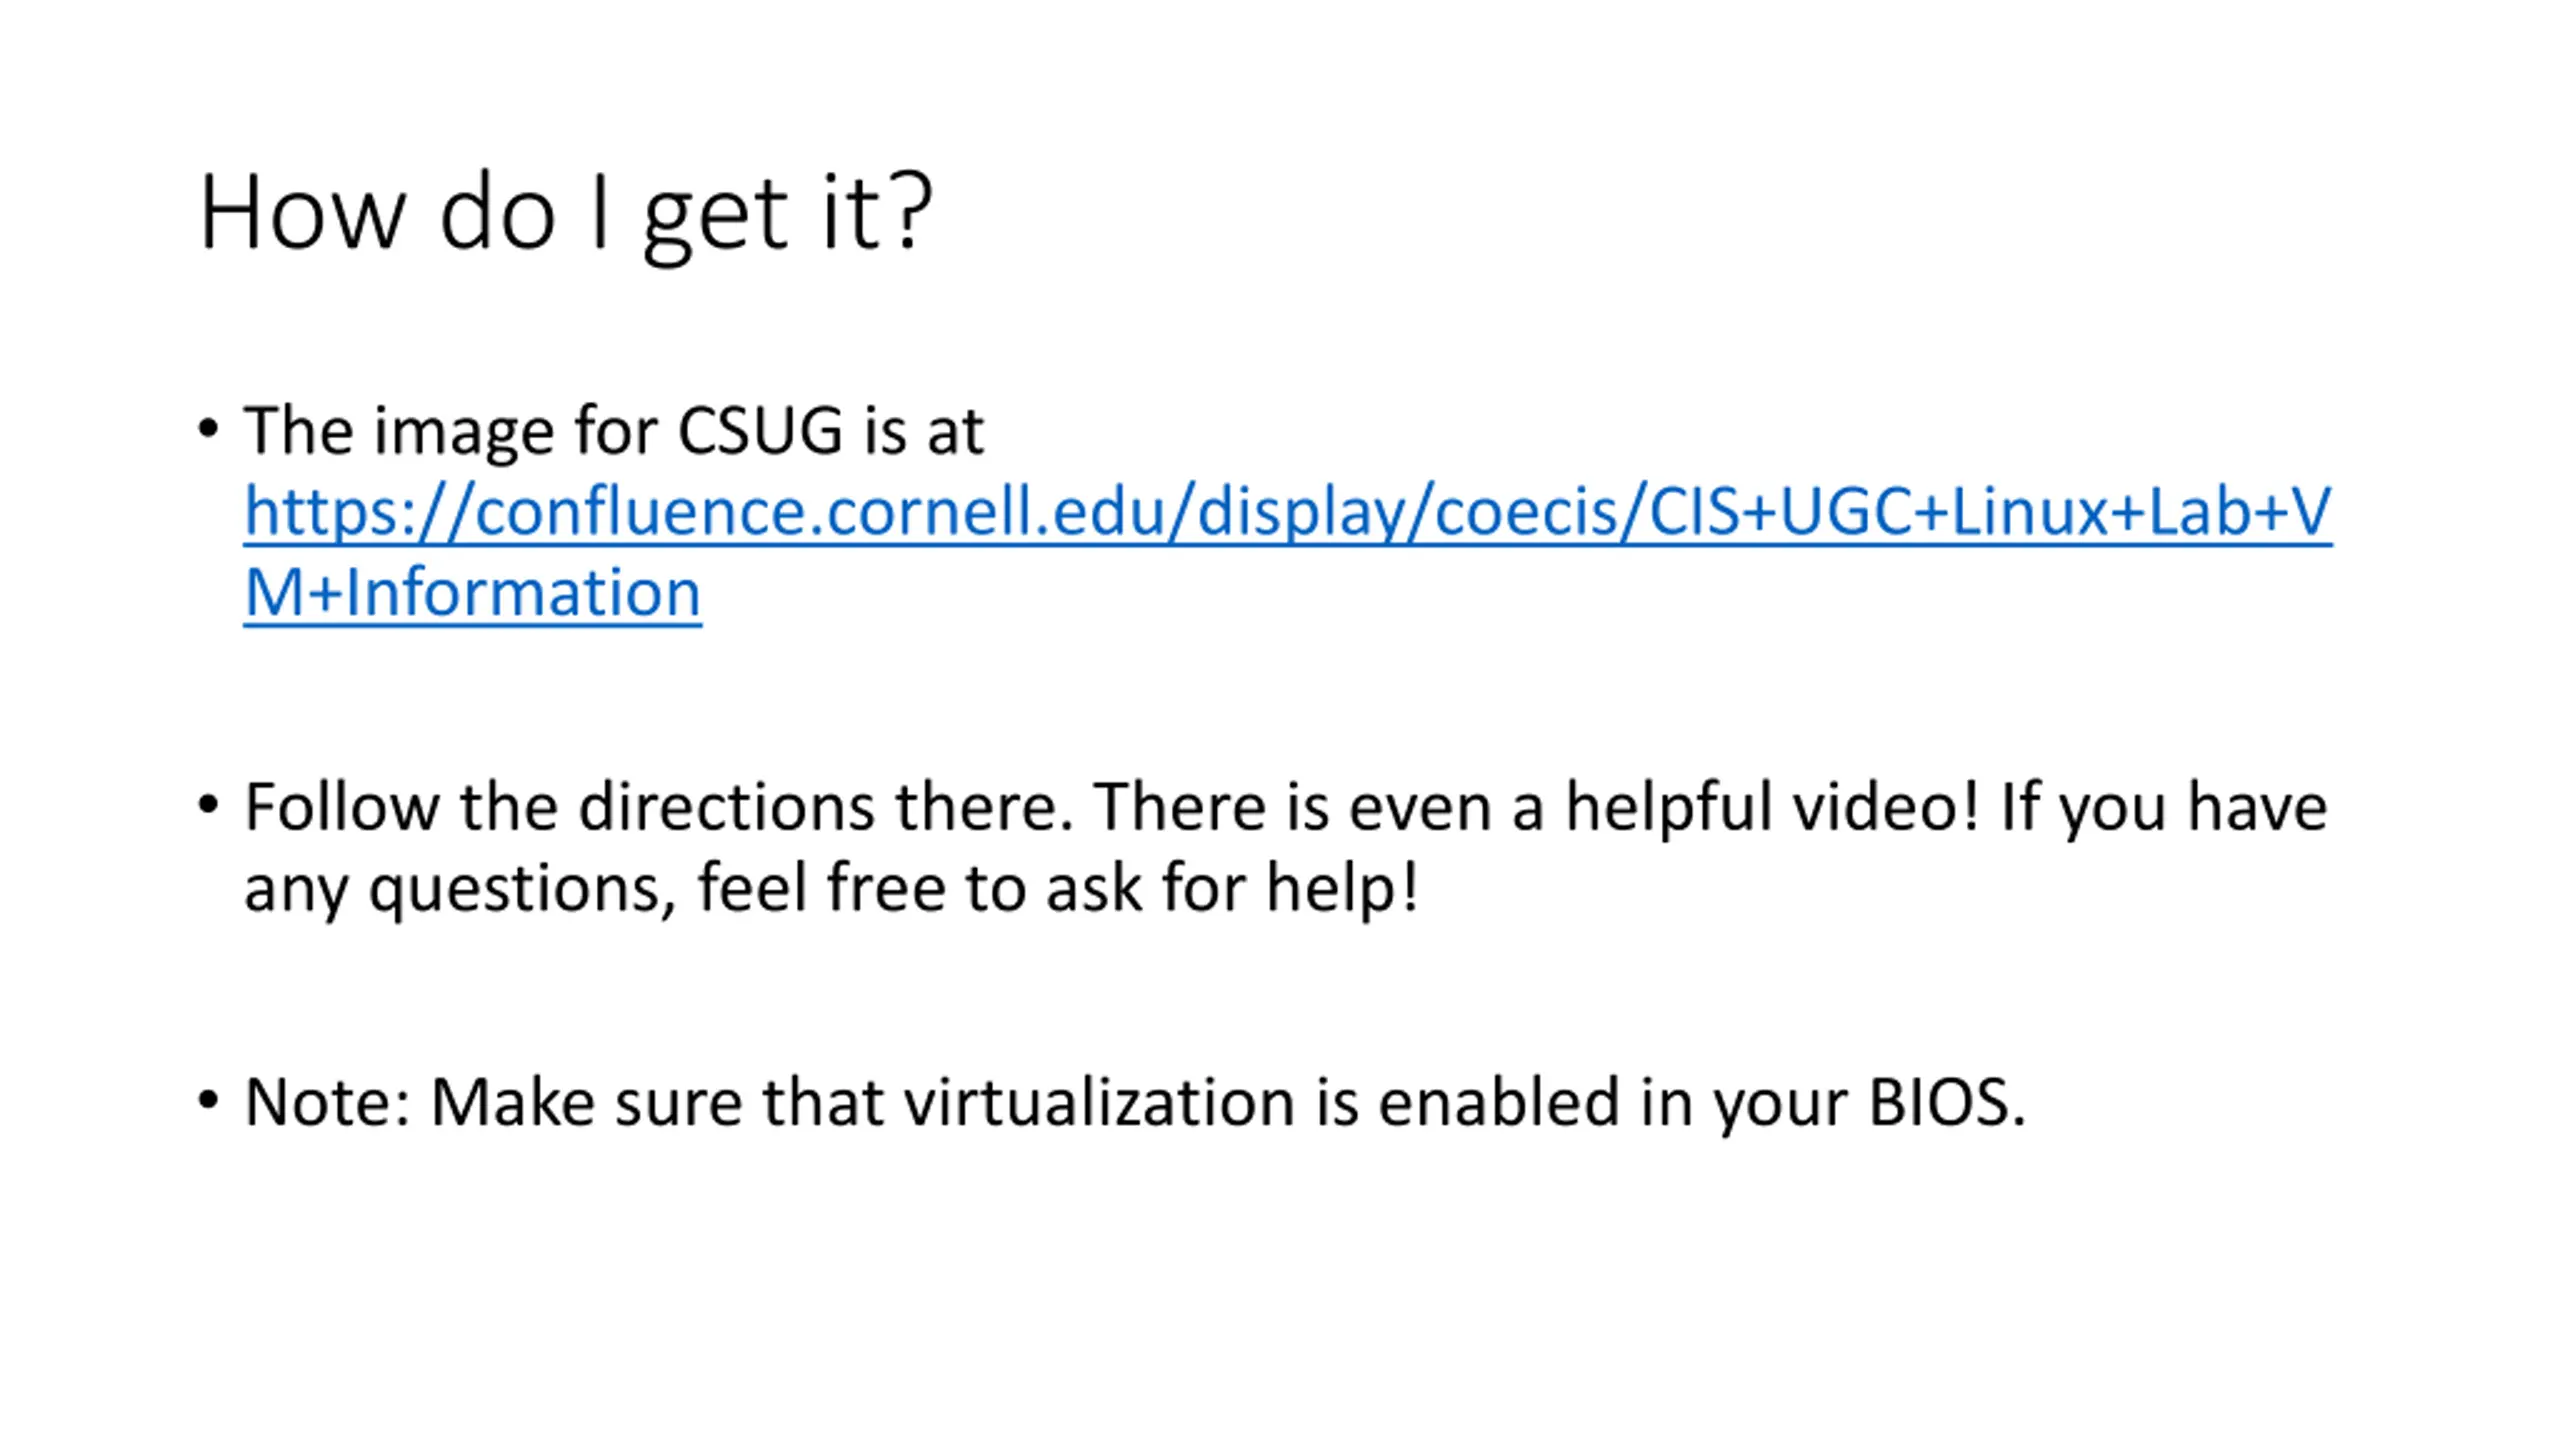Open the confluence.cornell.edu hyperlink

coord(1287,551)
